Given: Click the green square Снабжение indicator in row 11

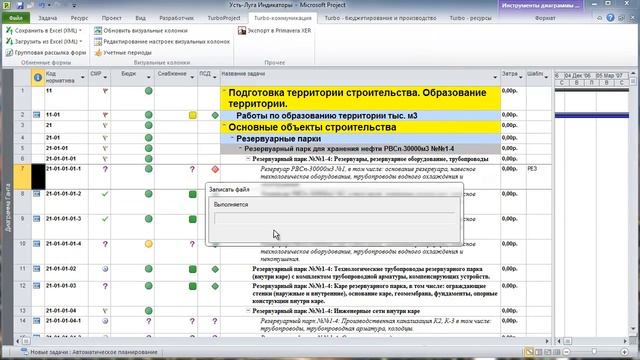Looking at the screenshot, I should click(193, 269).
